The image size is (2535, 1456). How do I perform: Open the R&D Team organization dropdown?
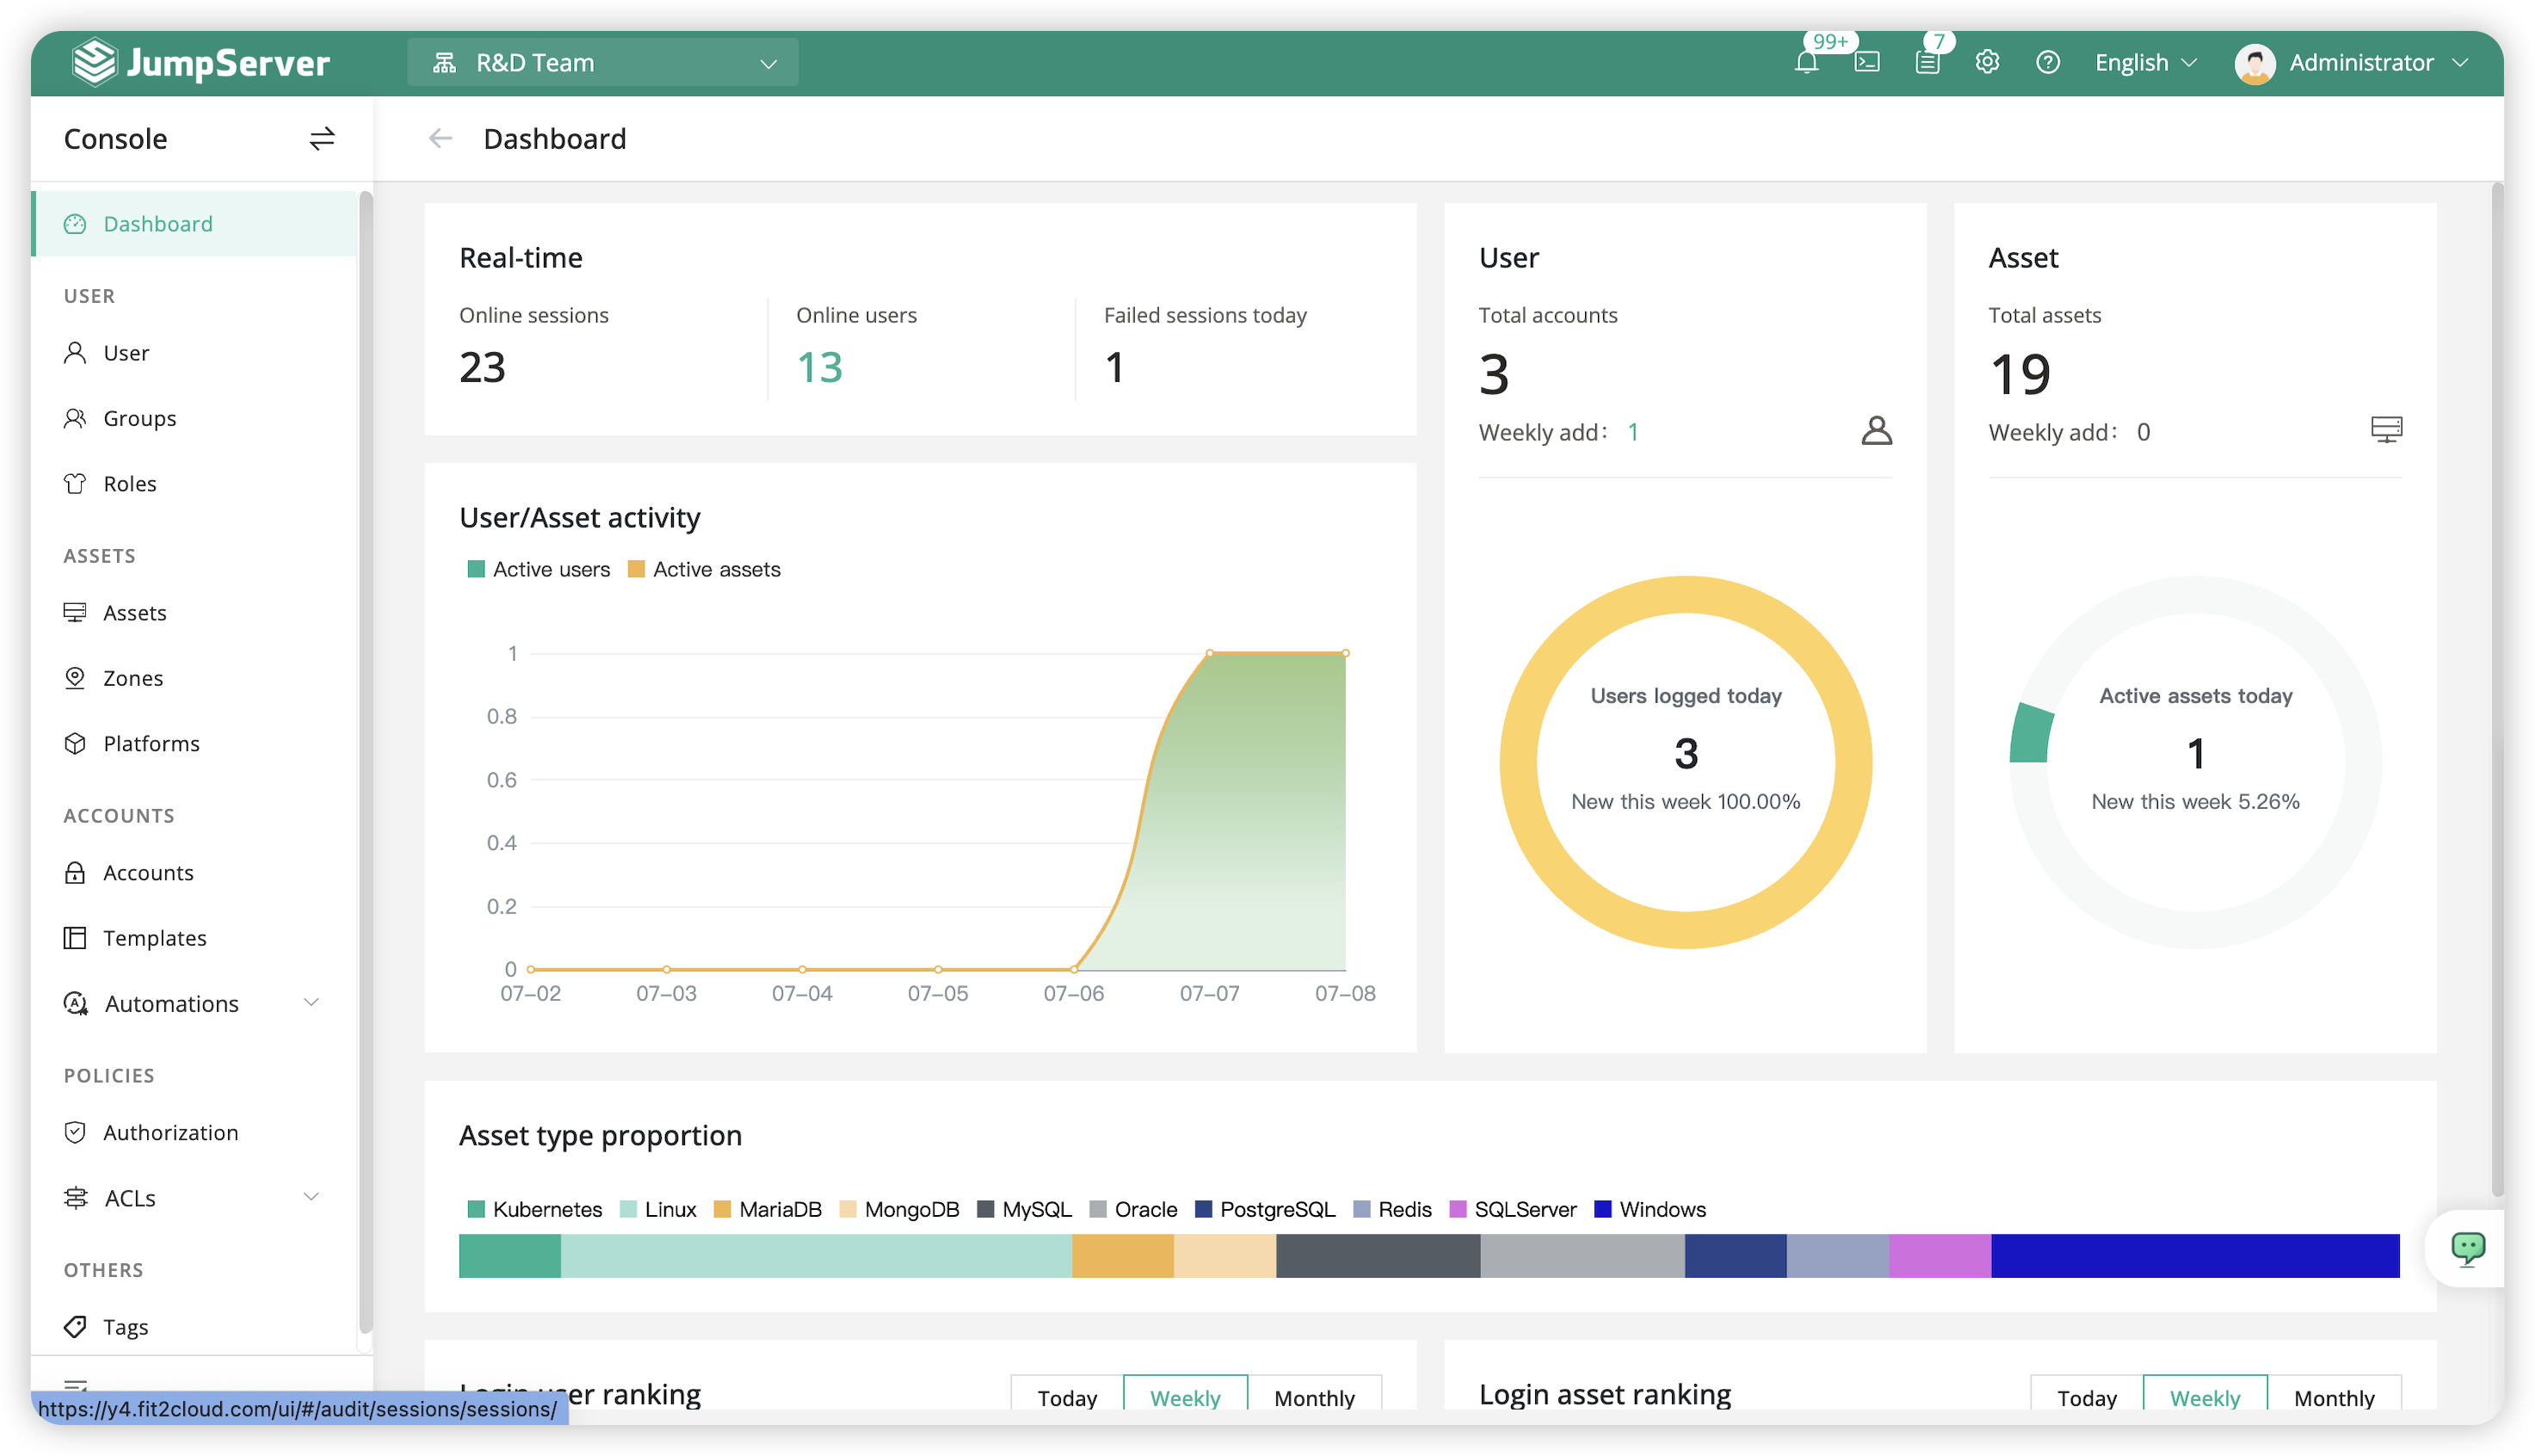[603, 63]
